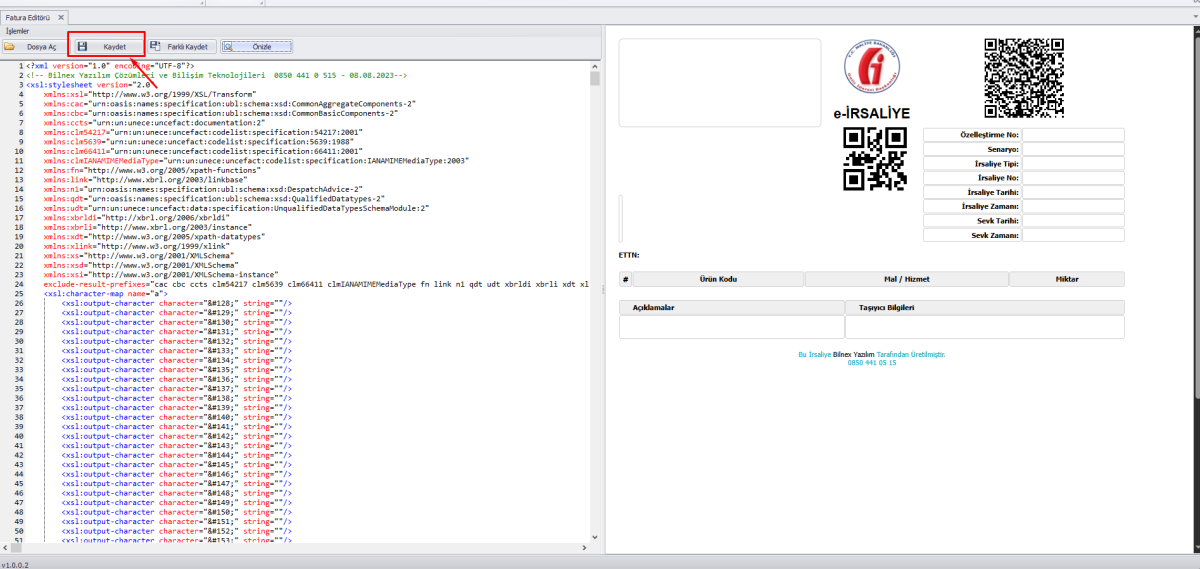Click the large QR code at top right
The height and width of the screenshot is (569, 1200).
coord(1024,78)
